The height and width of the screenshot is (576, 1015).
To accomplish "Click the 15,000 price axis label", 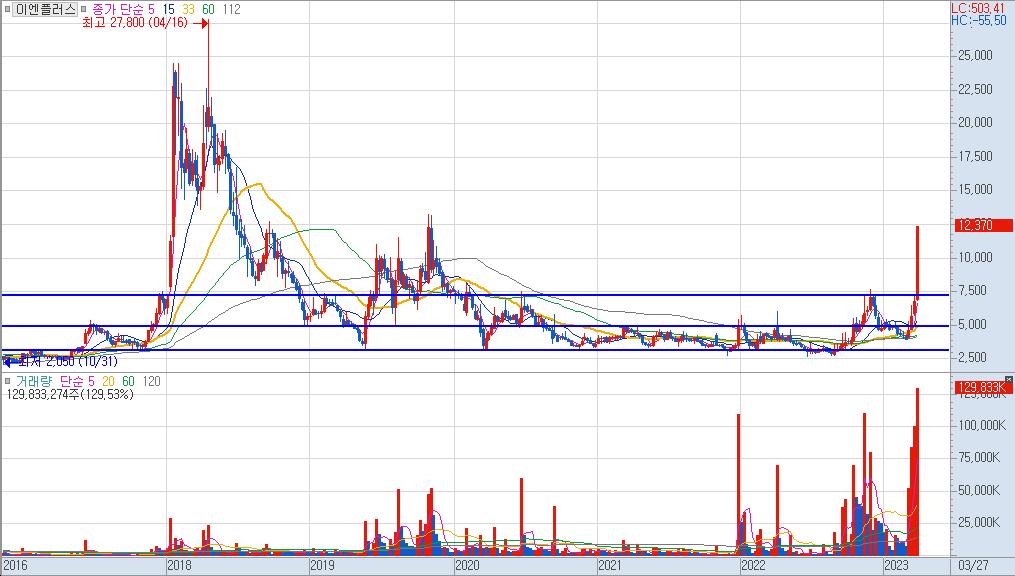I will pyautogui.click(x=976, y=189).
